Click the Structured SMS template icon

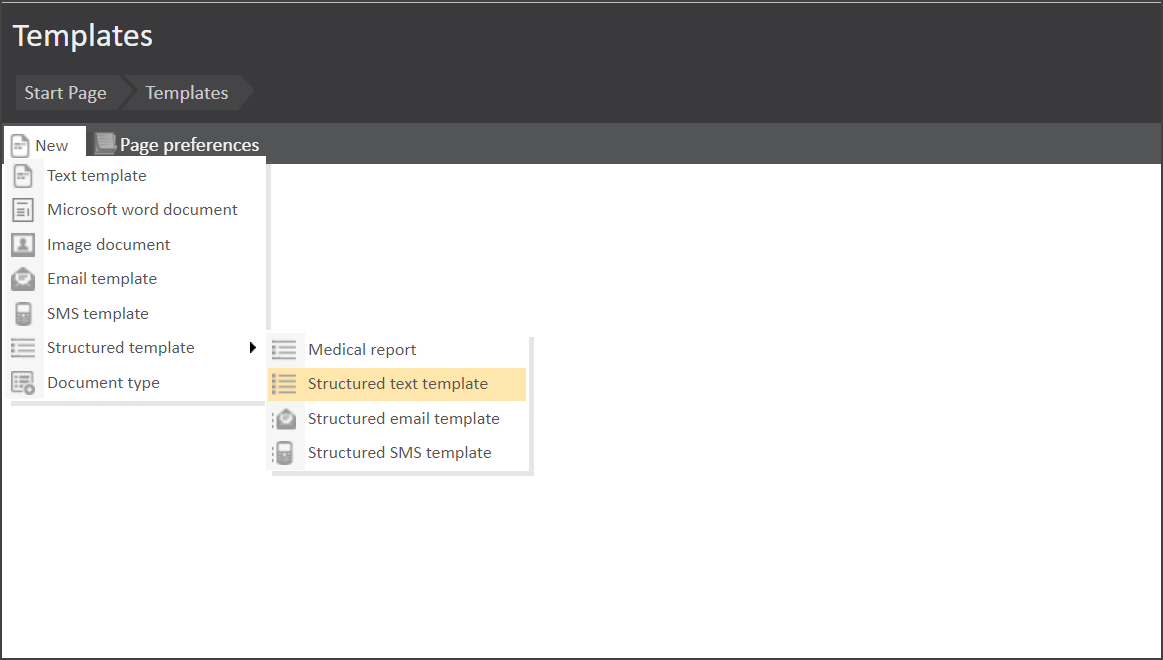[x=284, y=453]
